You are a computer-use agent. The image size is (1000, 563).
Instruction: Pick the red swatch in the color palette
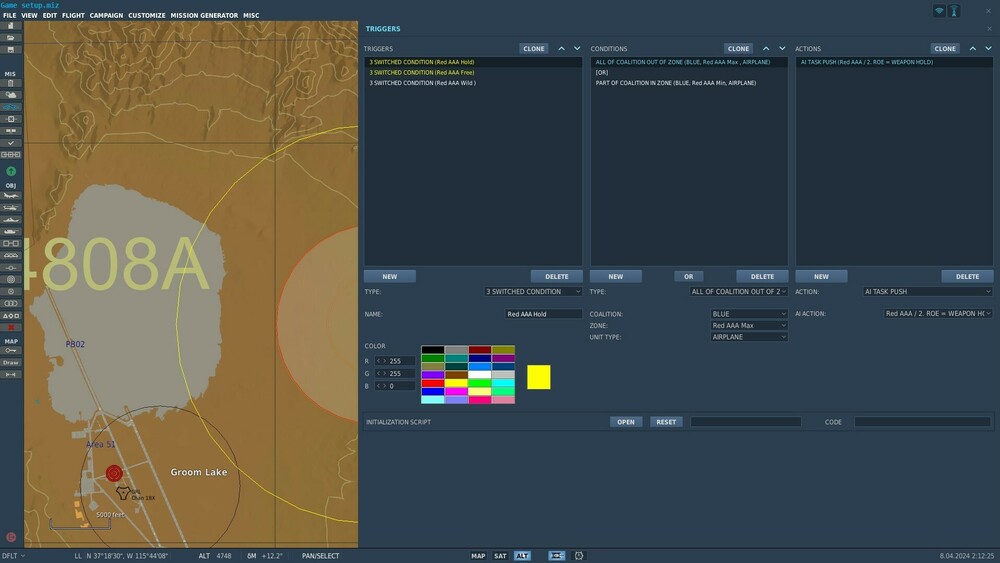point(432,383)
